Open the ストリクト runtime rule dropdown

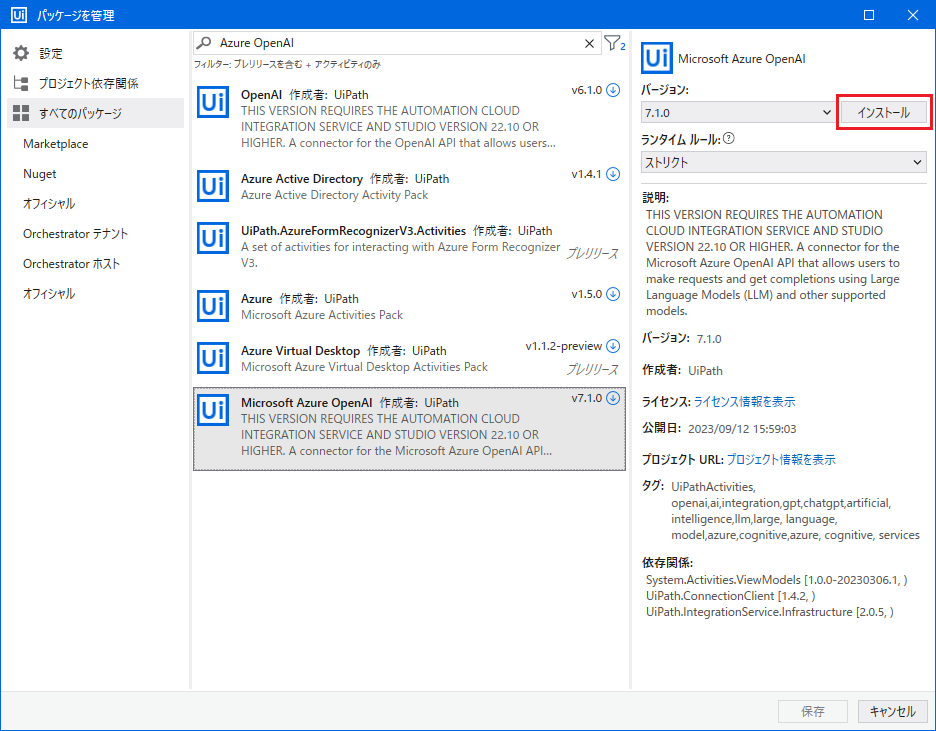tap(784, 162)
